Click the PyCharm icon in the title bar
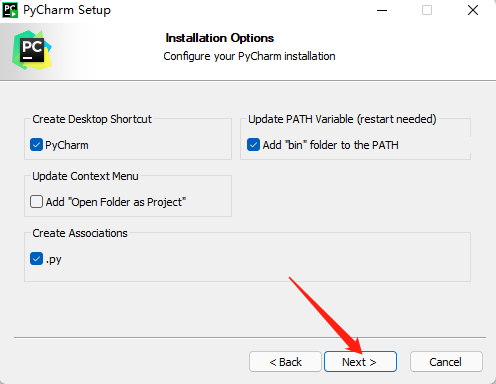The width and height of the screenshot is (496, 384). pos(10,10)
